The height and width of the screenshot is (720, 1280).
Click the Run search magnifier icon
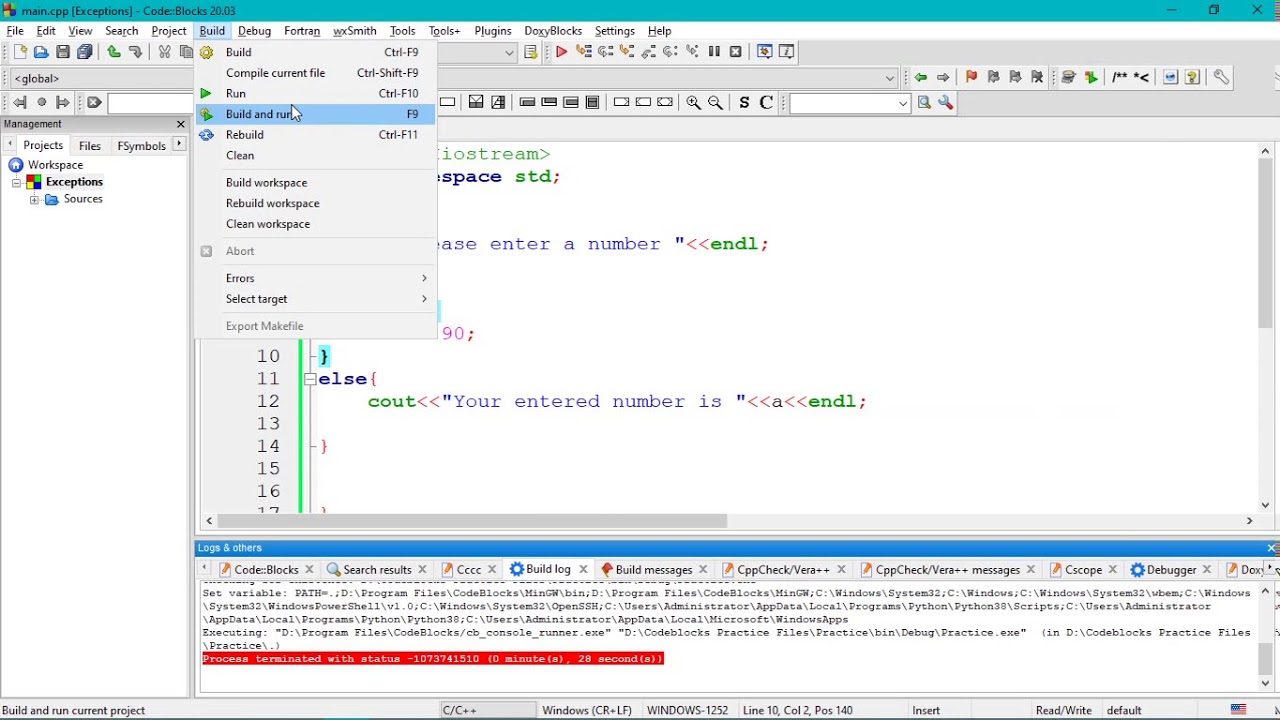point(924,102)
